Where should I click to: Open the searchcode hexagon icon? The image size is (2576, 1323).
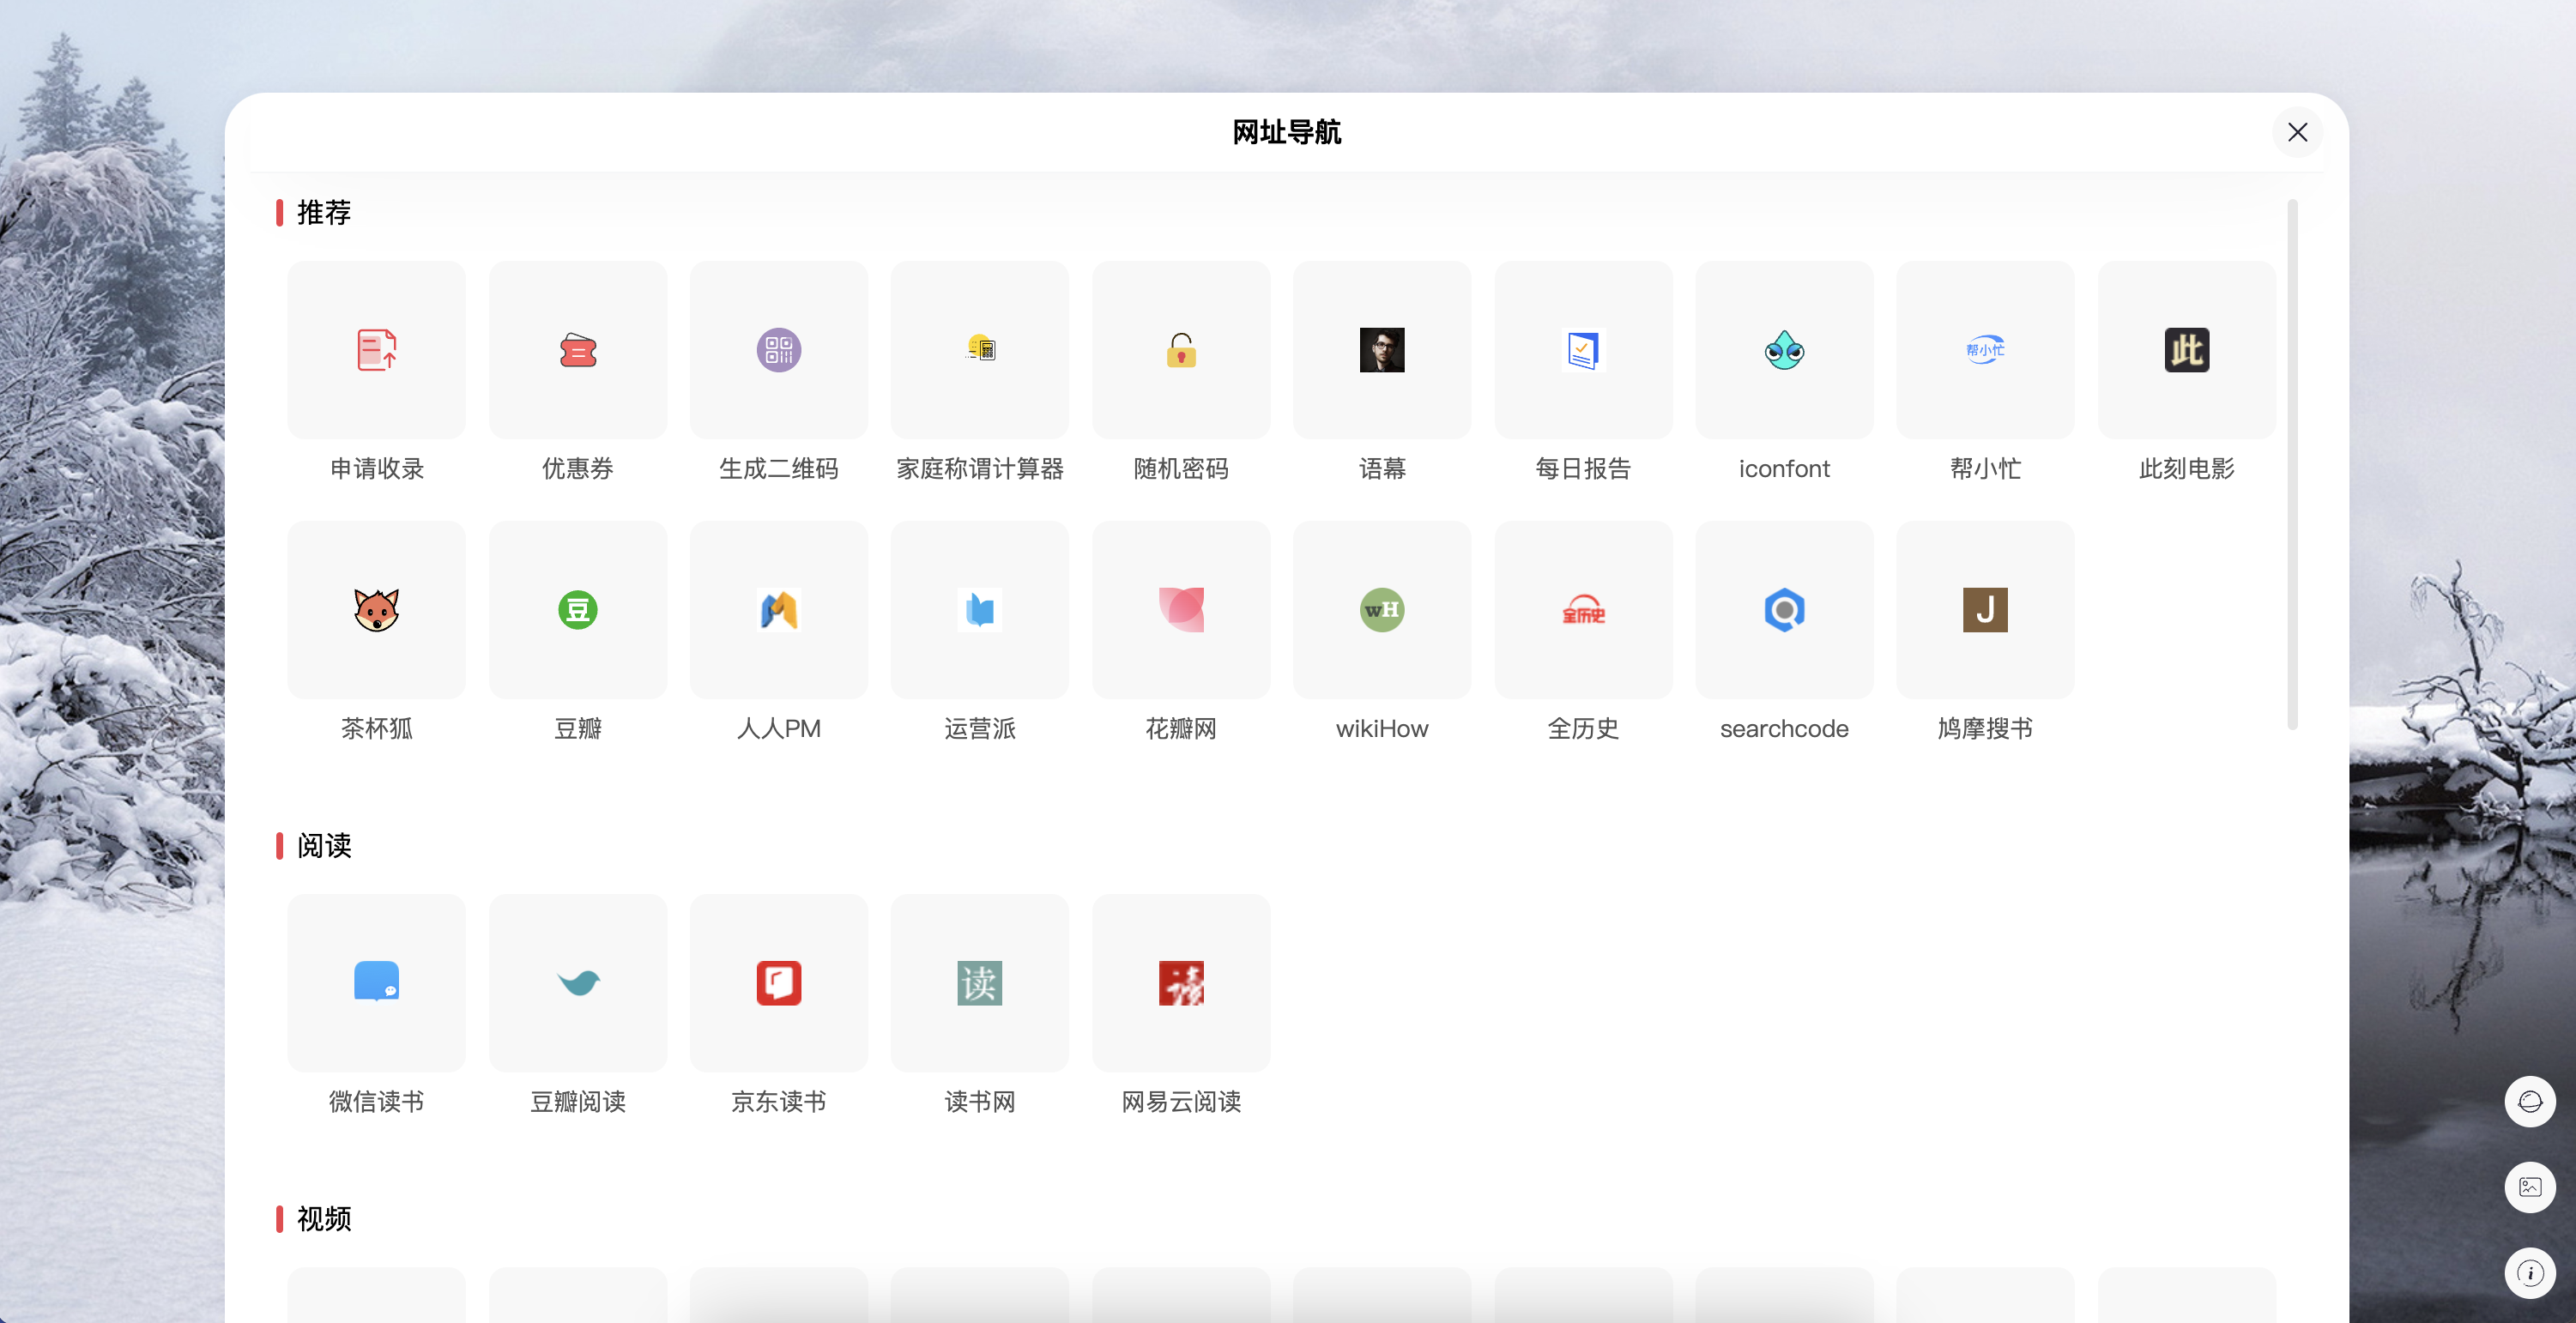click(1784, 610)
